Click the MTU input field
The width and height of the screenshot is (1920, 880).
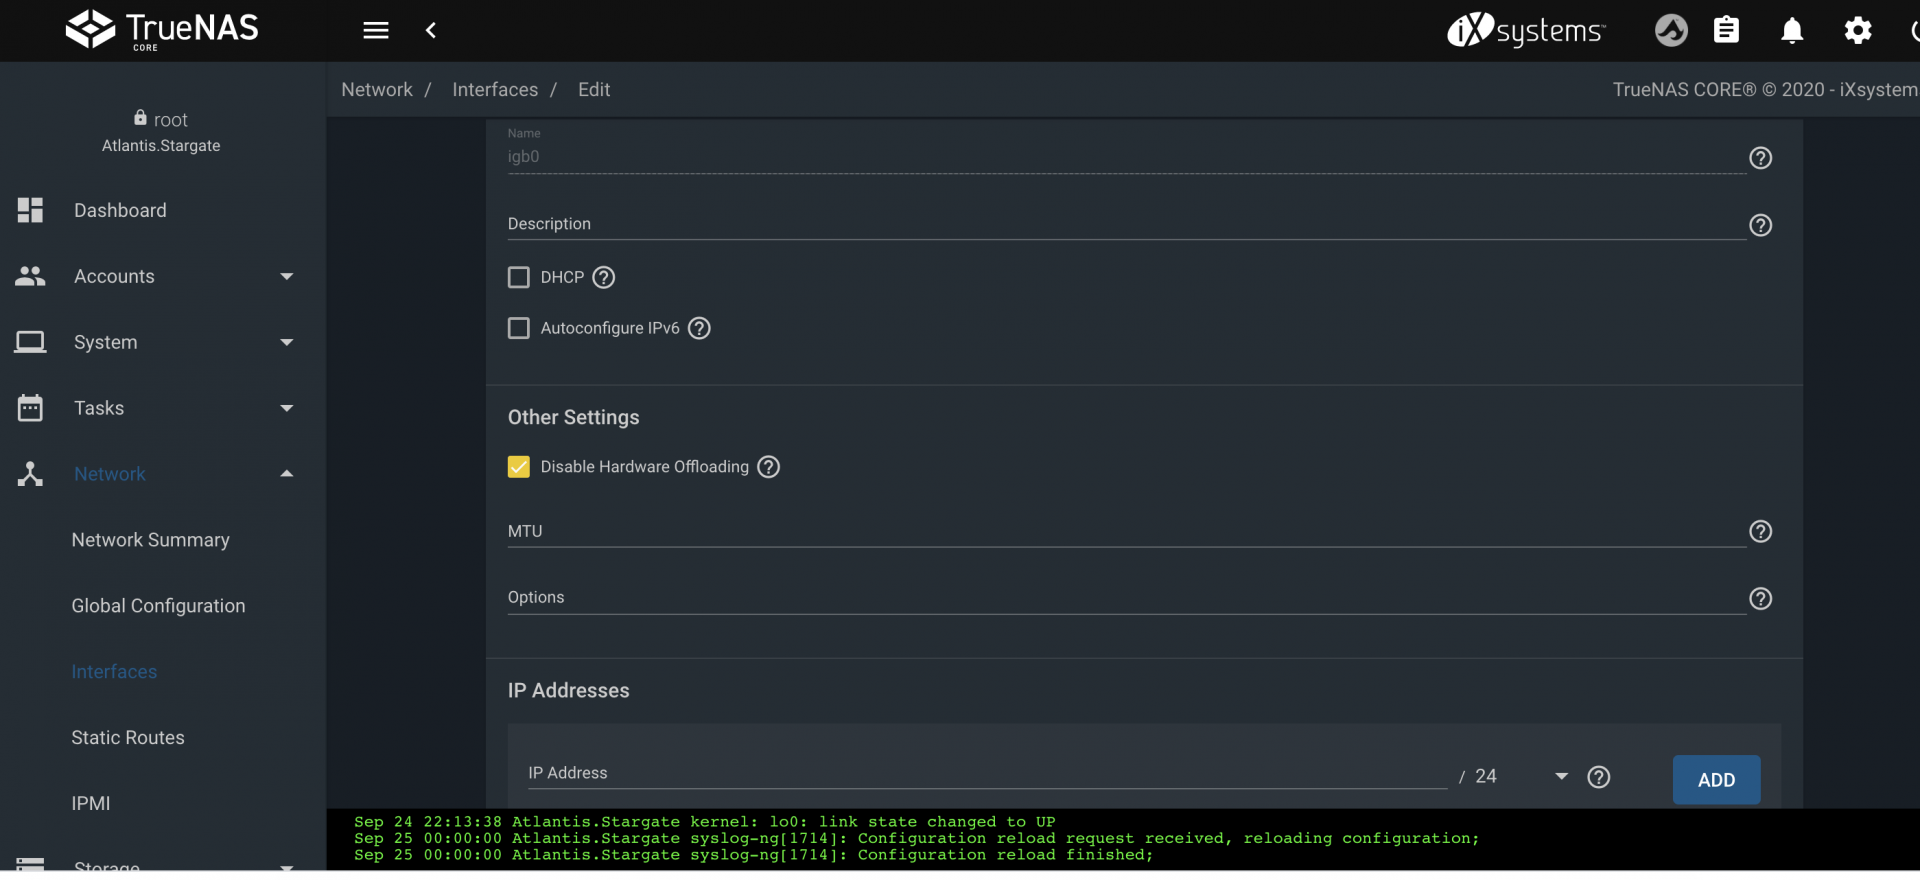click(1126, 531)
